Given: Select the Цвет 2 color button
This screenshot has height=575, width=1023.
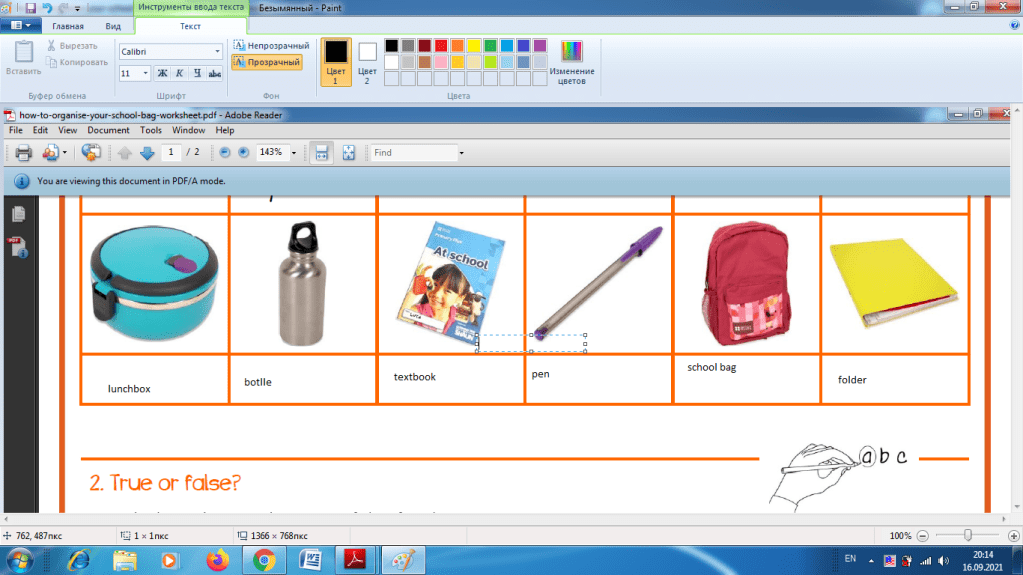Looking at the screenshot, I should [367, 61].
